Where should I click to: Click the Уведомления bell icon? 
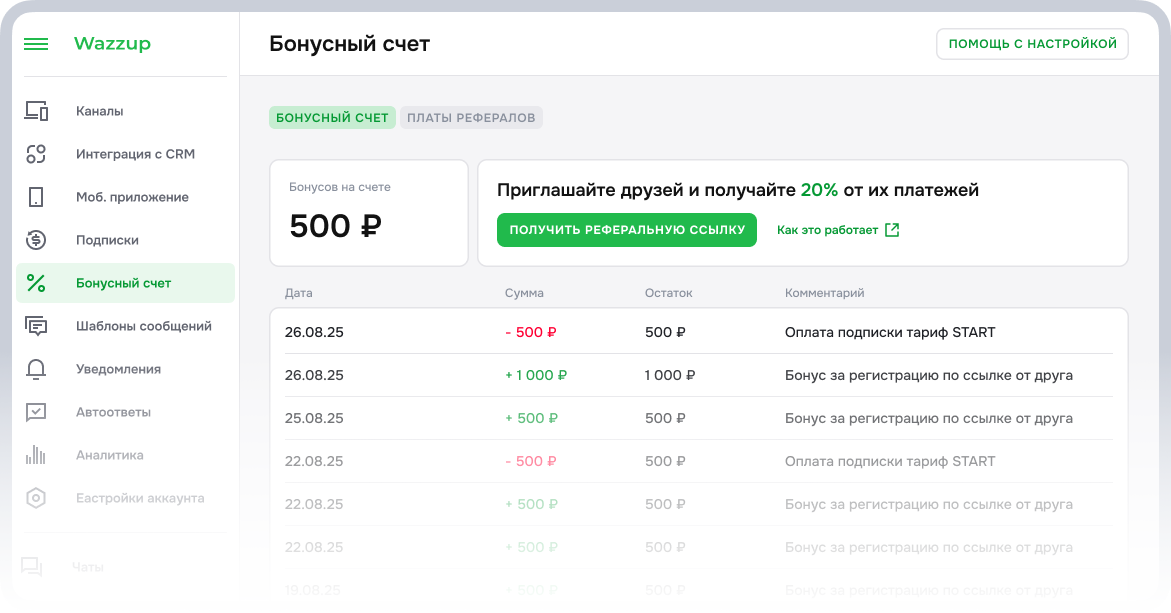tap(35, 368)
